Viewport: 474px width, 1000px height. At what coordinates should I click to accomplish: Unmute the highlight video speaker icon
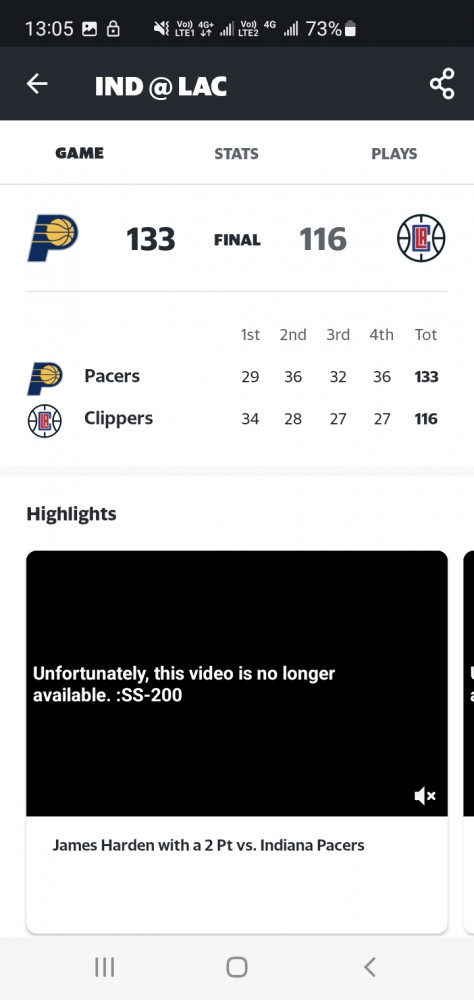click(425, 795)
